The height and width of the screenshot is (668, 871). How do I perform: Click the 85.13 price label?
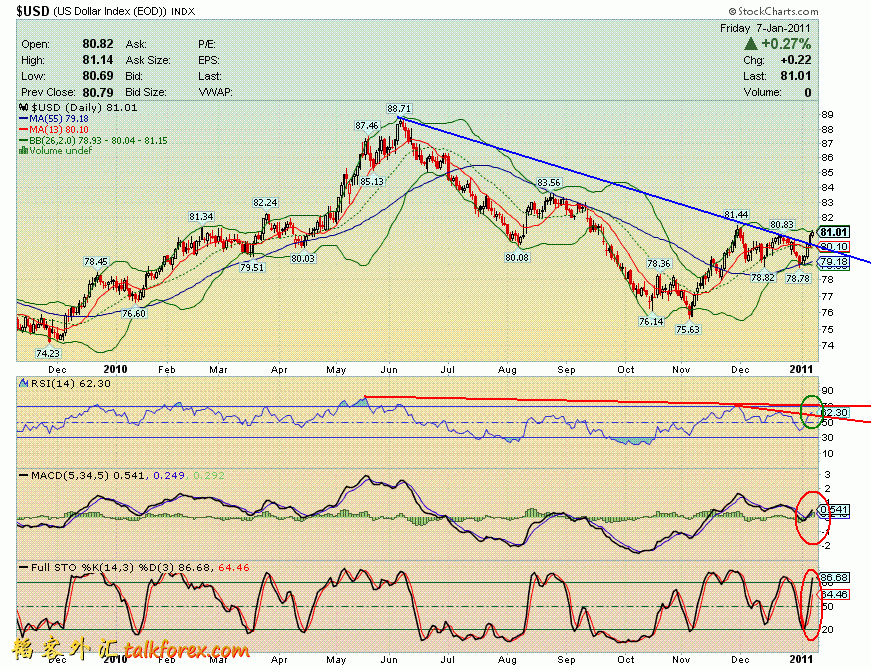pos(372,181)
